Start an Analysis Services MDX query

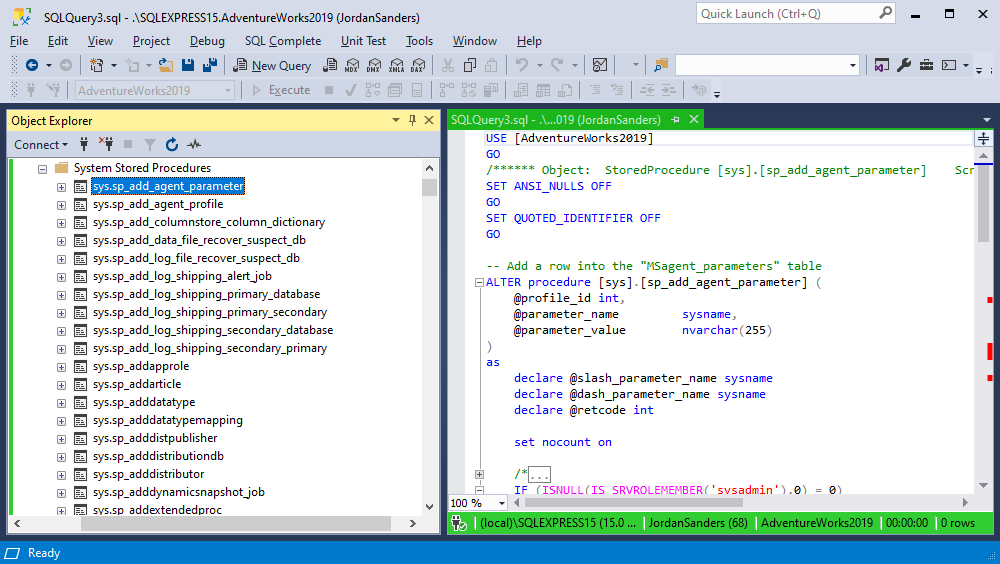tap(352, 65)
